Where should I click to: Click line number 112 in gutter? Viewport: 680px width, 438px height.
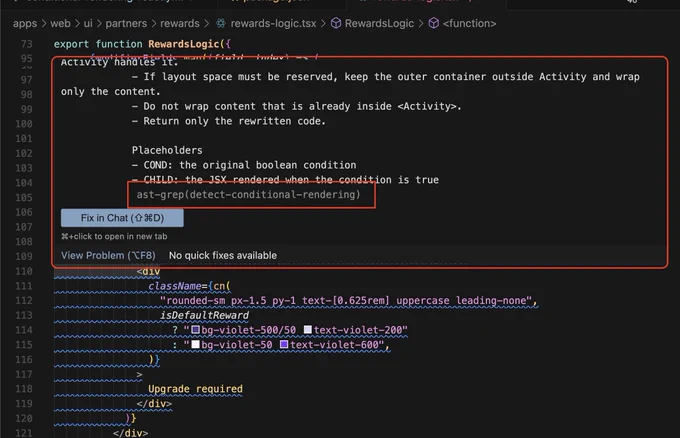tap(24, 301)
